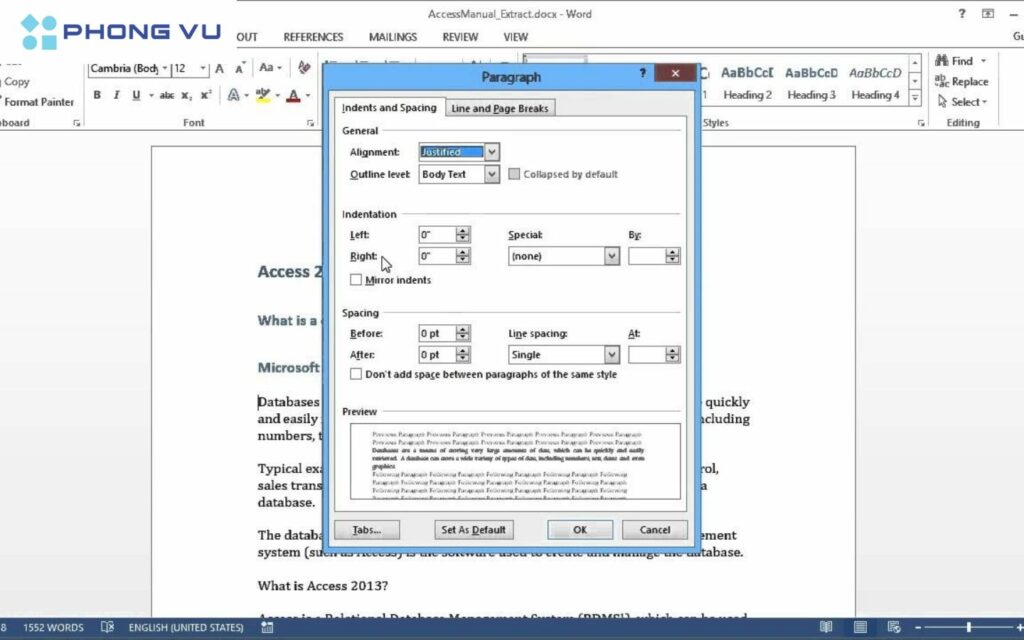Switch to Web Layout view
Viewport: 1024px width, 640px height.
coord(893,627)
